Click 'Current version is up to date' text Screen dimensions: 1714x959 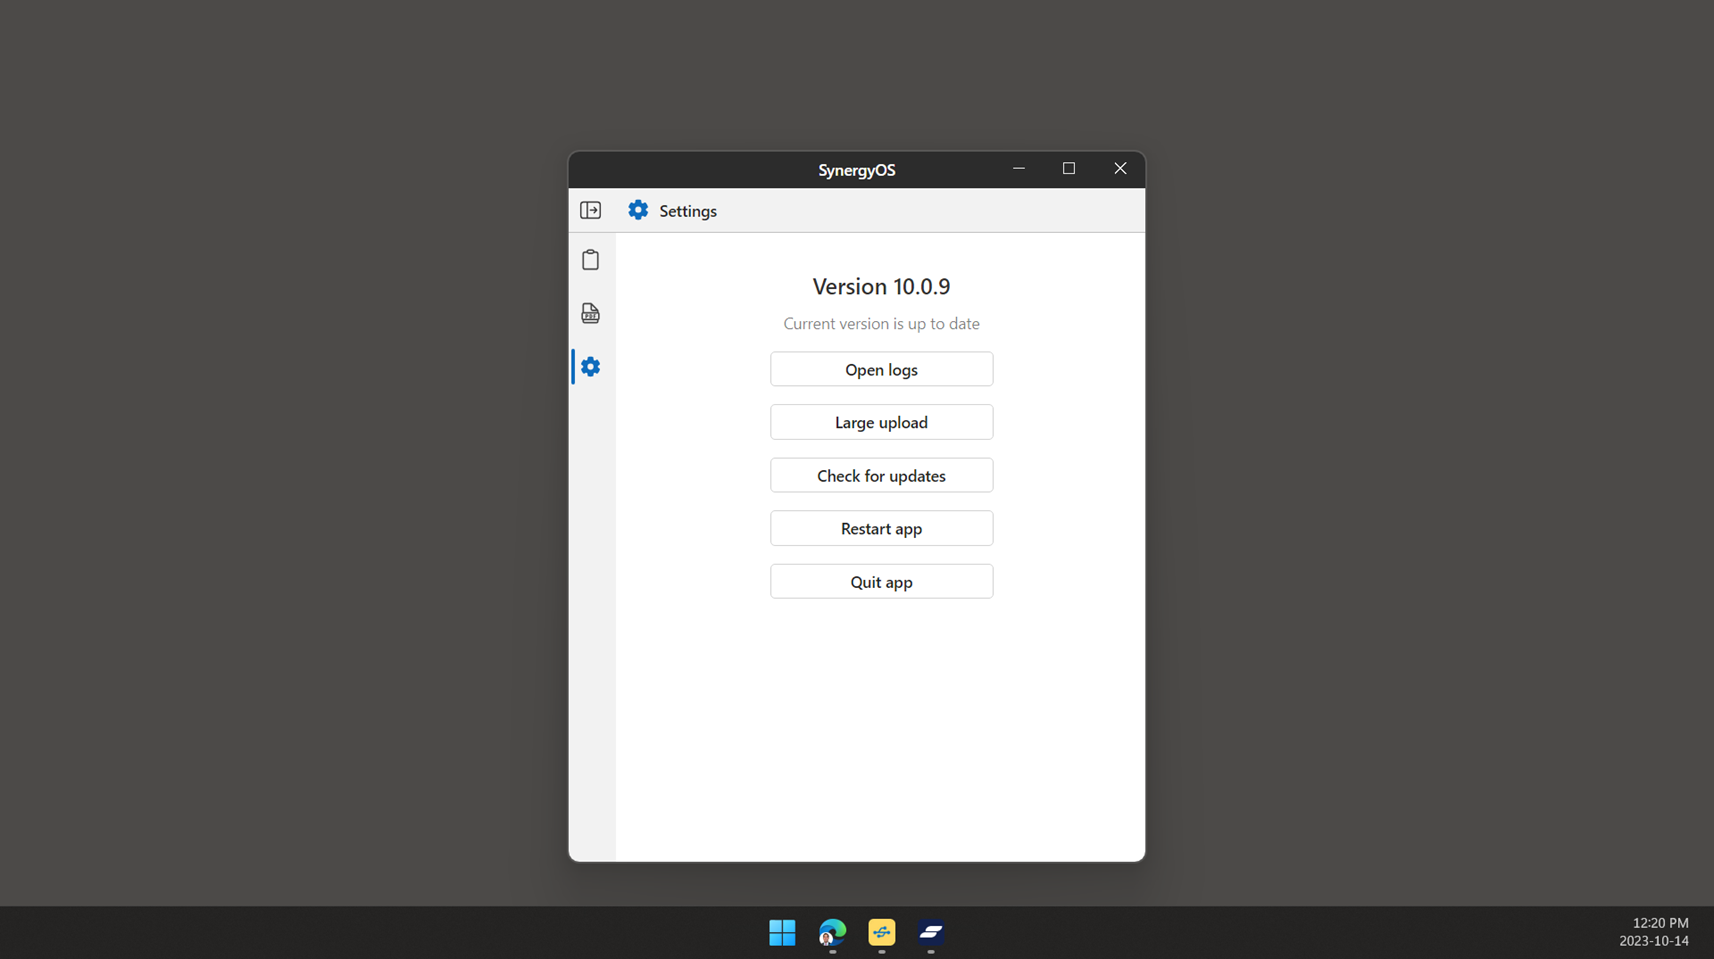click(x=881, y=323)
